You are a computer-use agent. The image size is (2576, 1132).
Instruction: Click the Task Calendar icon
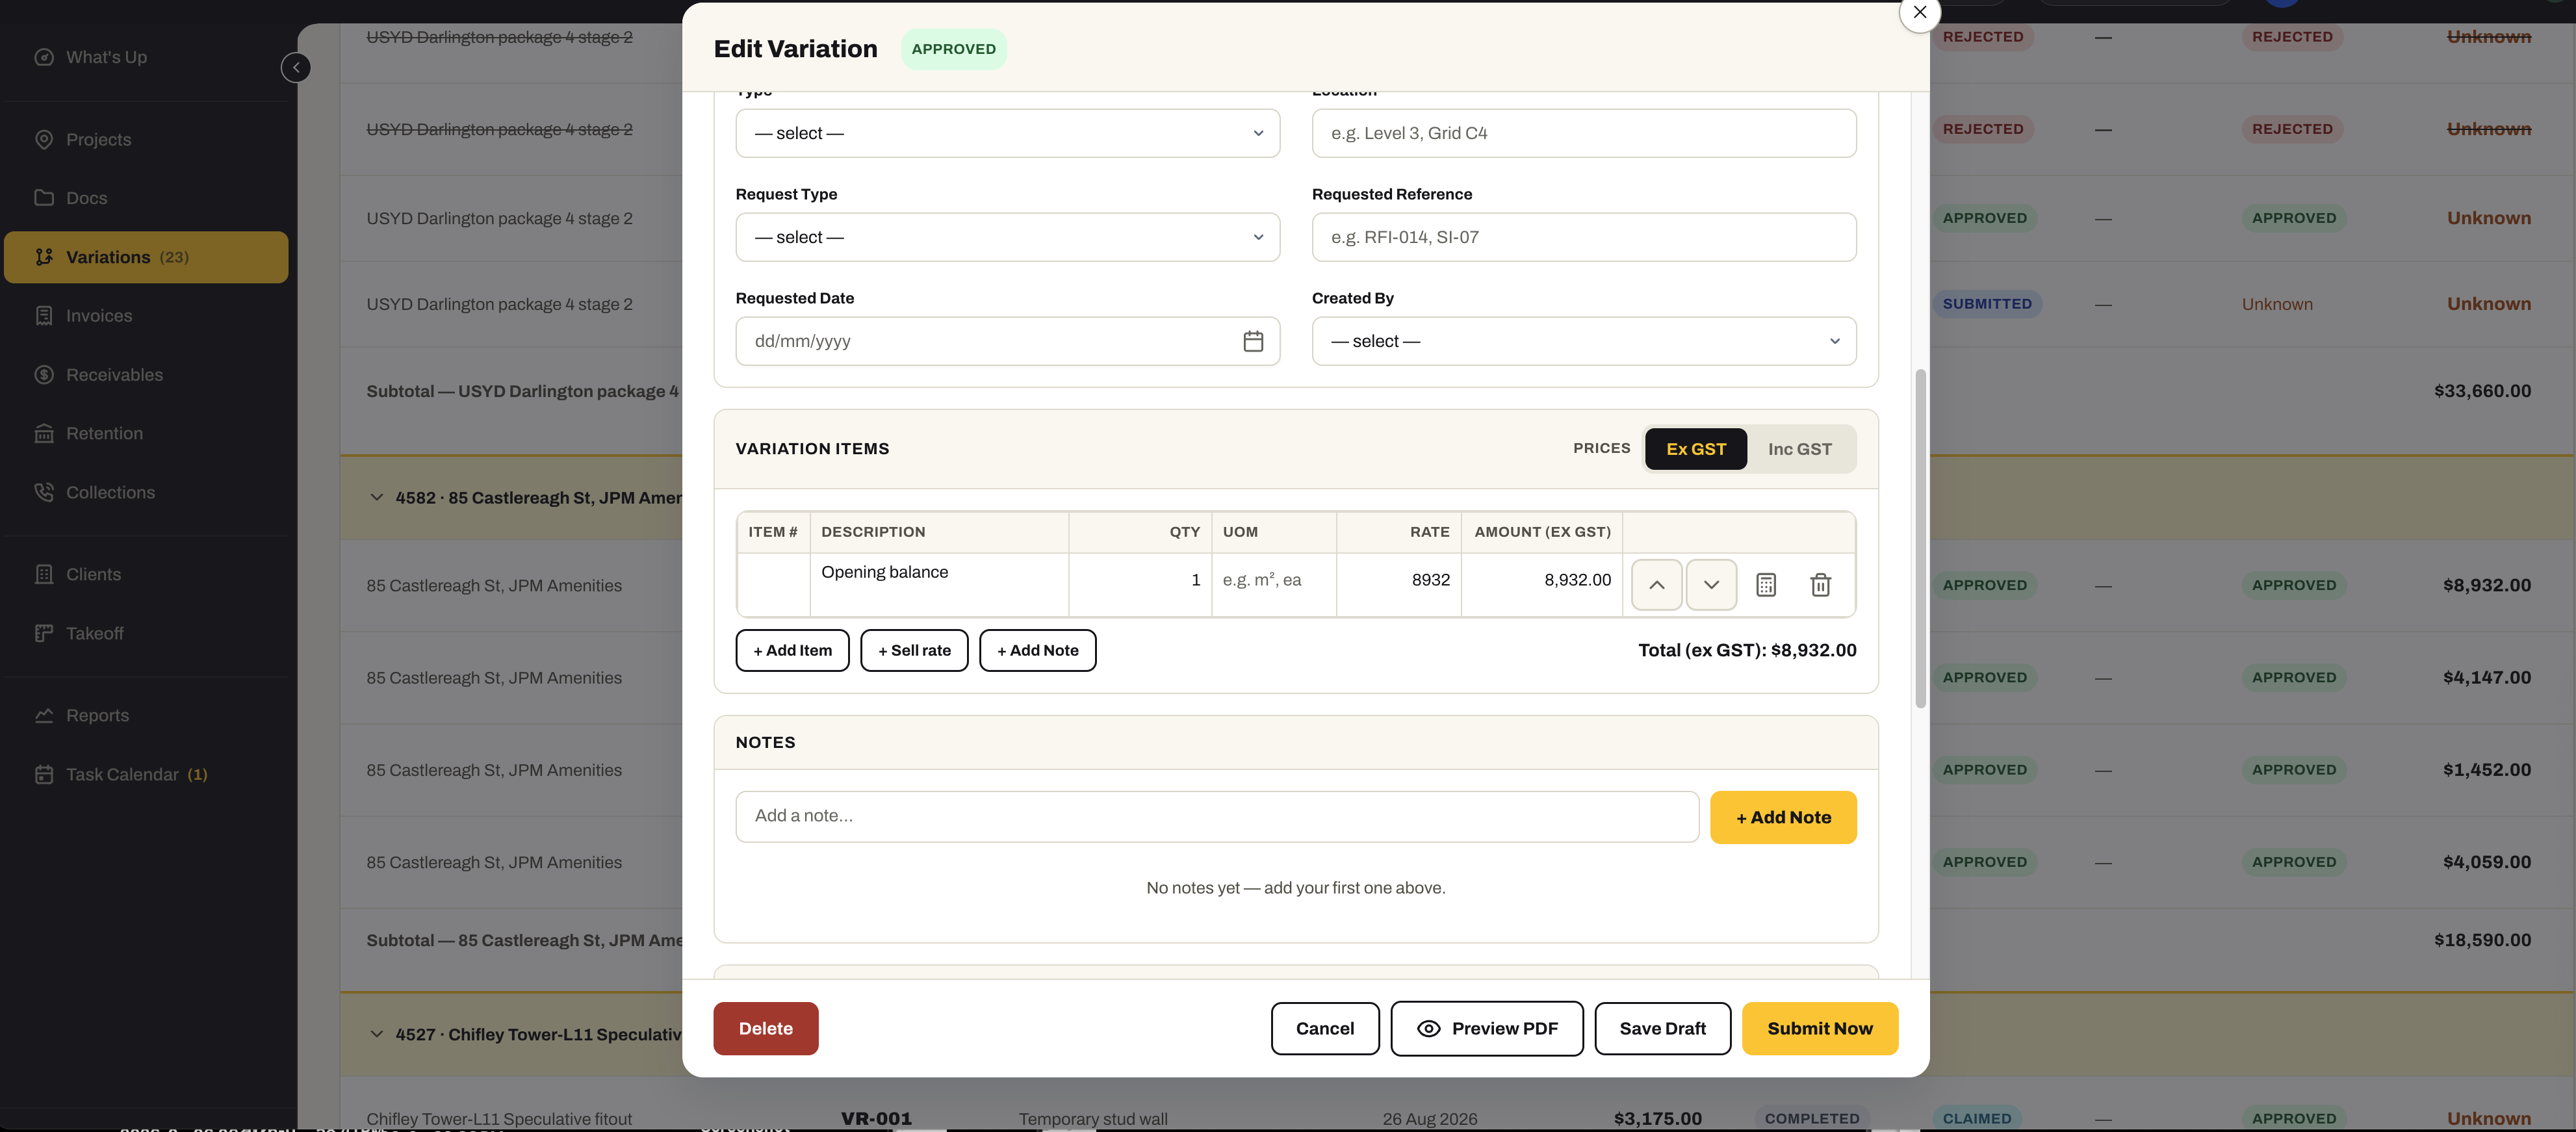pos(44,774)
